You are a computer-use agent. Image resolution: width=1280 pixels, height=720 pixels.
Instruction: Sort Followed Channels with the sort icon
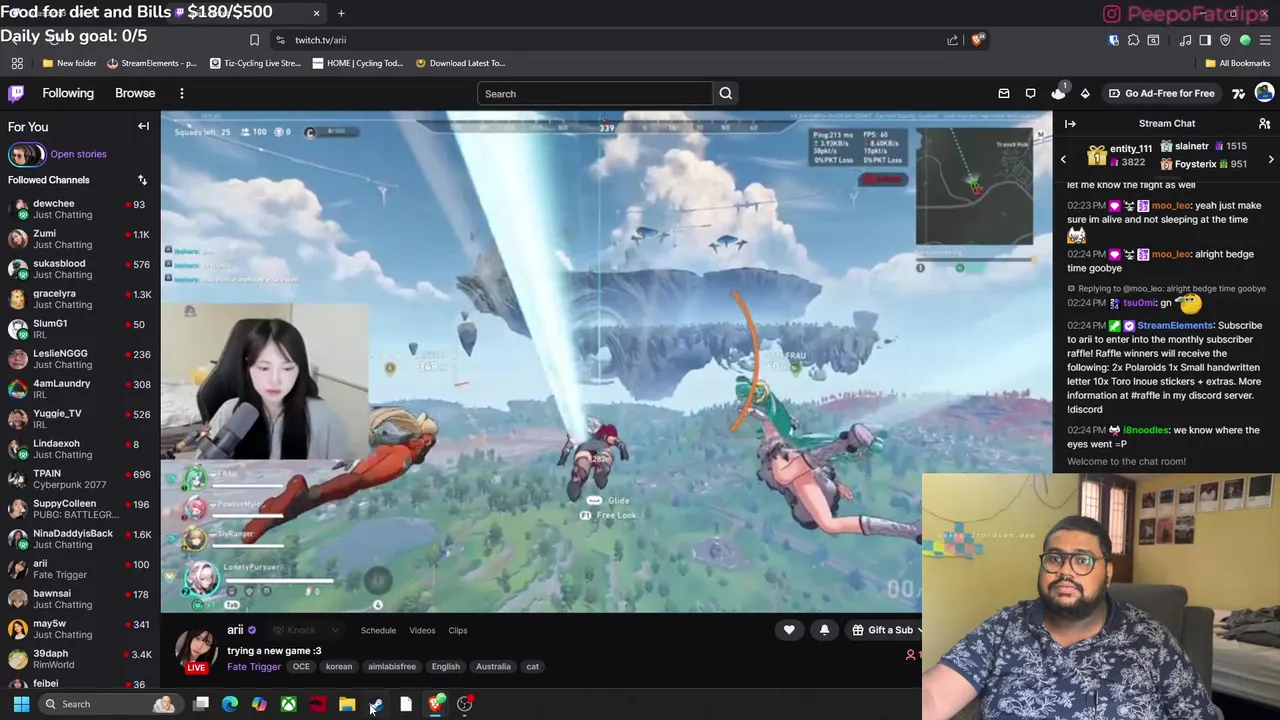142,180
